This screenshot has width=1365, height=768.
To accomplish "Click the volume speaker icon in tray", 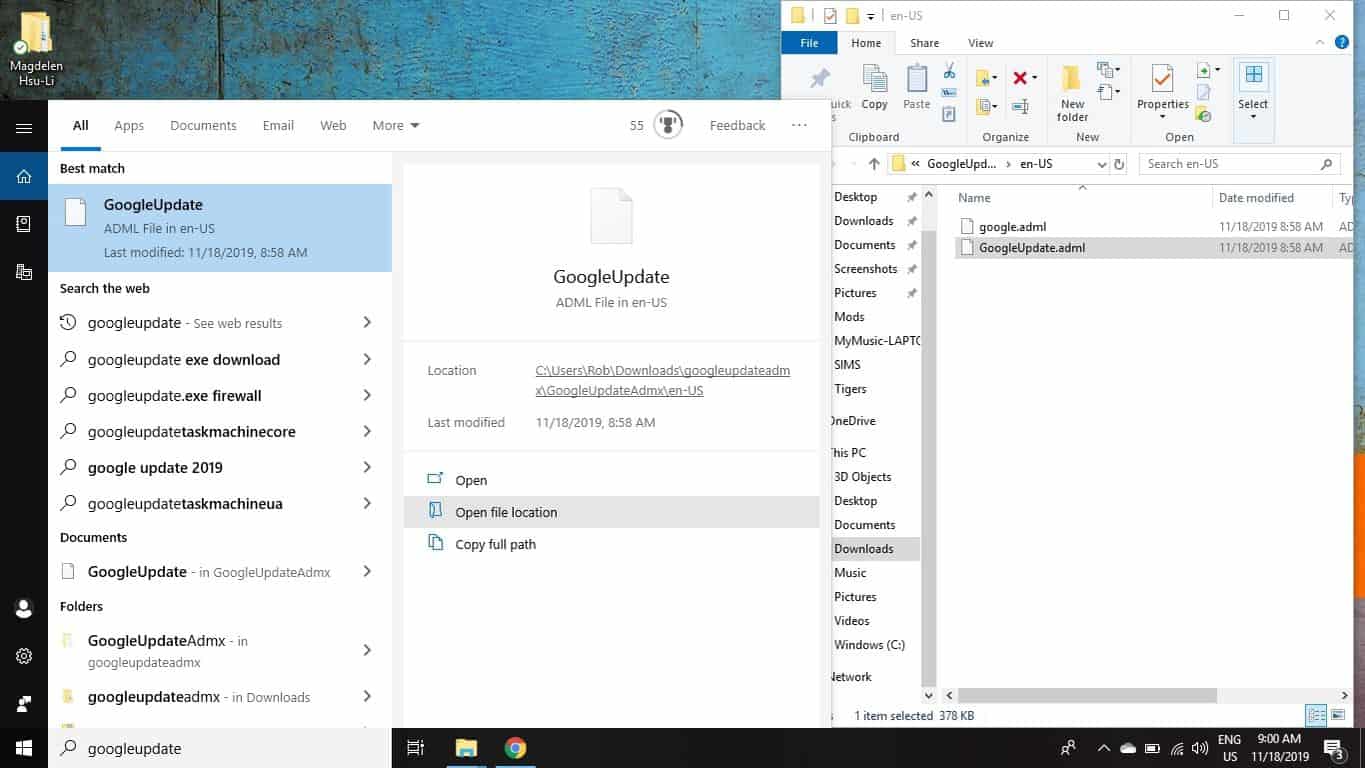I will click(1200, 748).
